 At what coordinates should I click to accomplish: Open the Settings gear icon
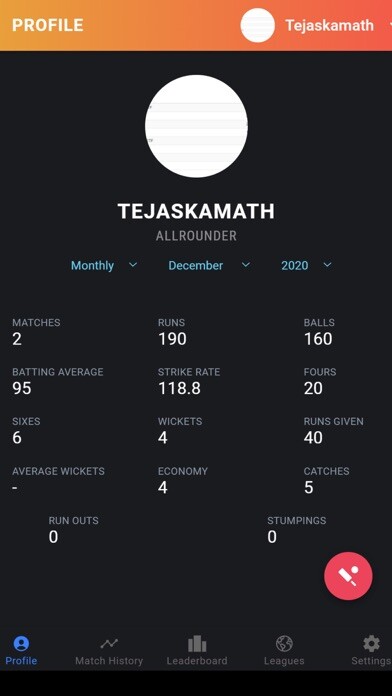(x=371, y=643)
